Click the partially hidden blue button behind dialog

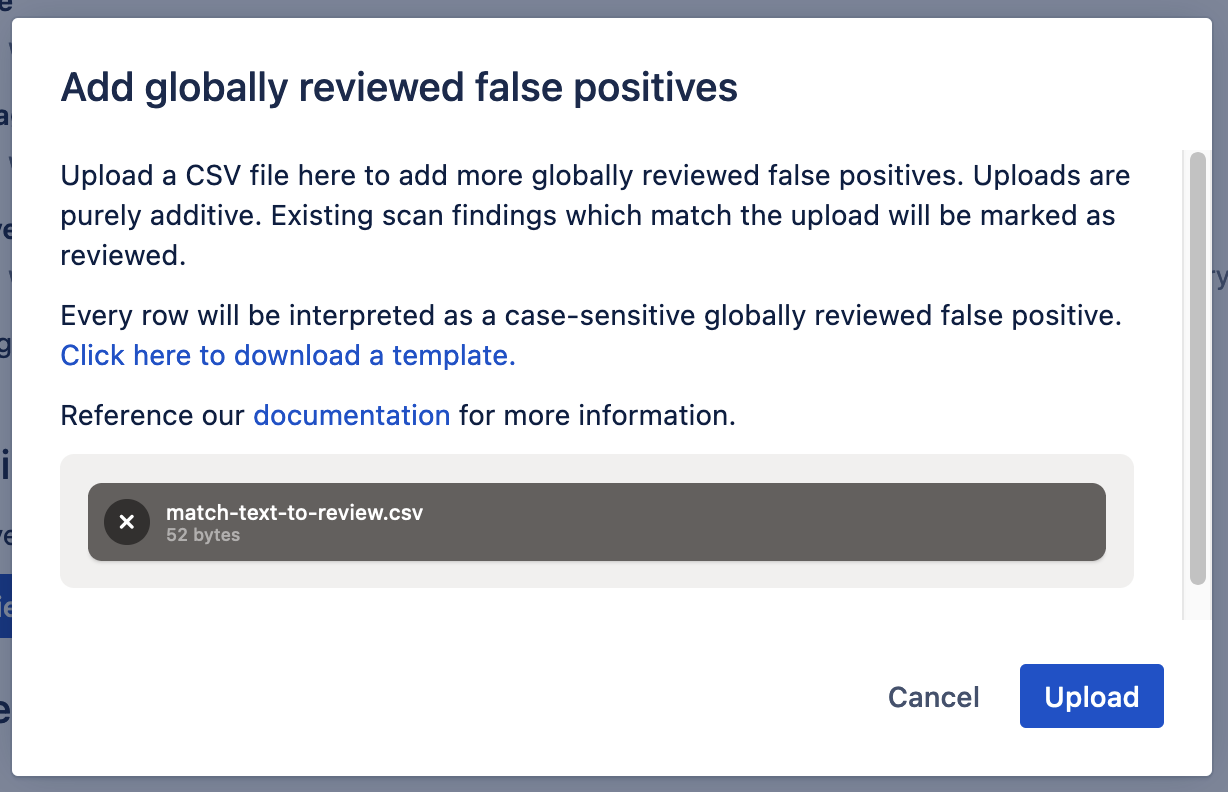[x=5, y=606]
